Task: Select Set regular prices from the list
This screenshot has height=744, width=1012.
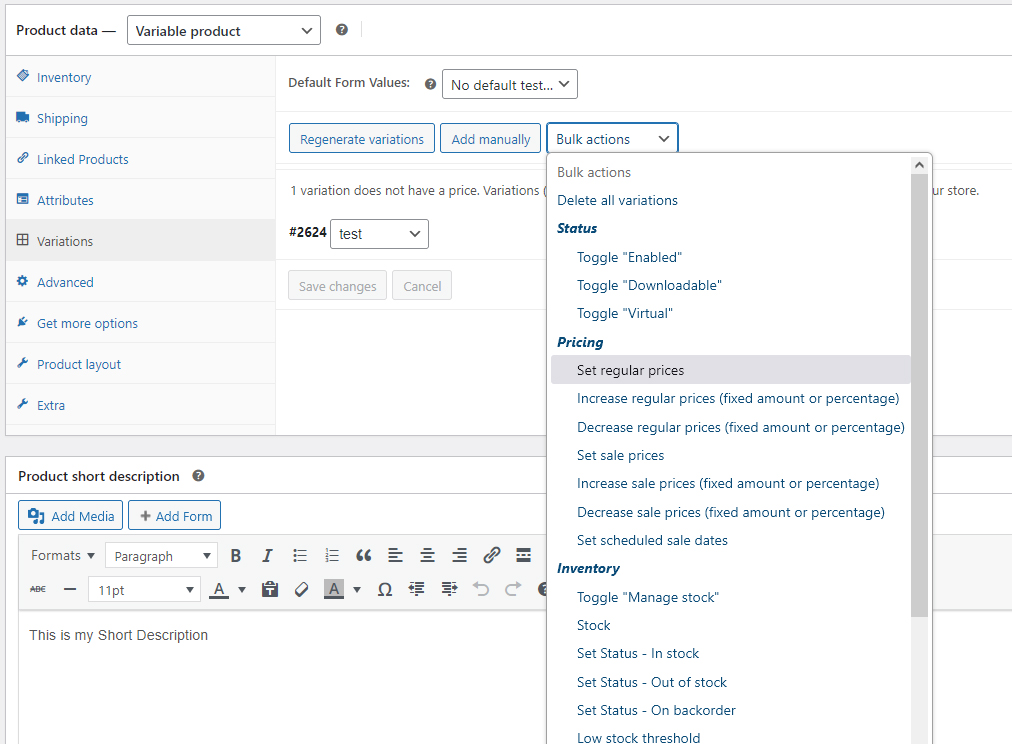Action: [630, 370]
